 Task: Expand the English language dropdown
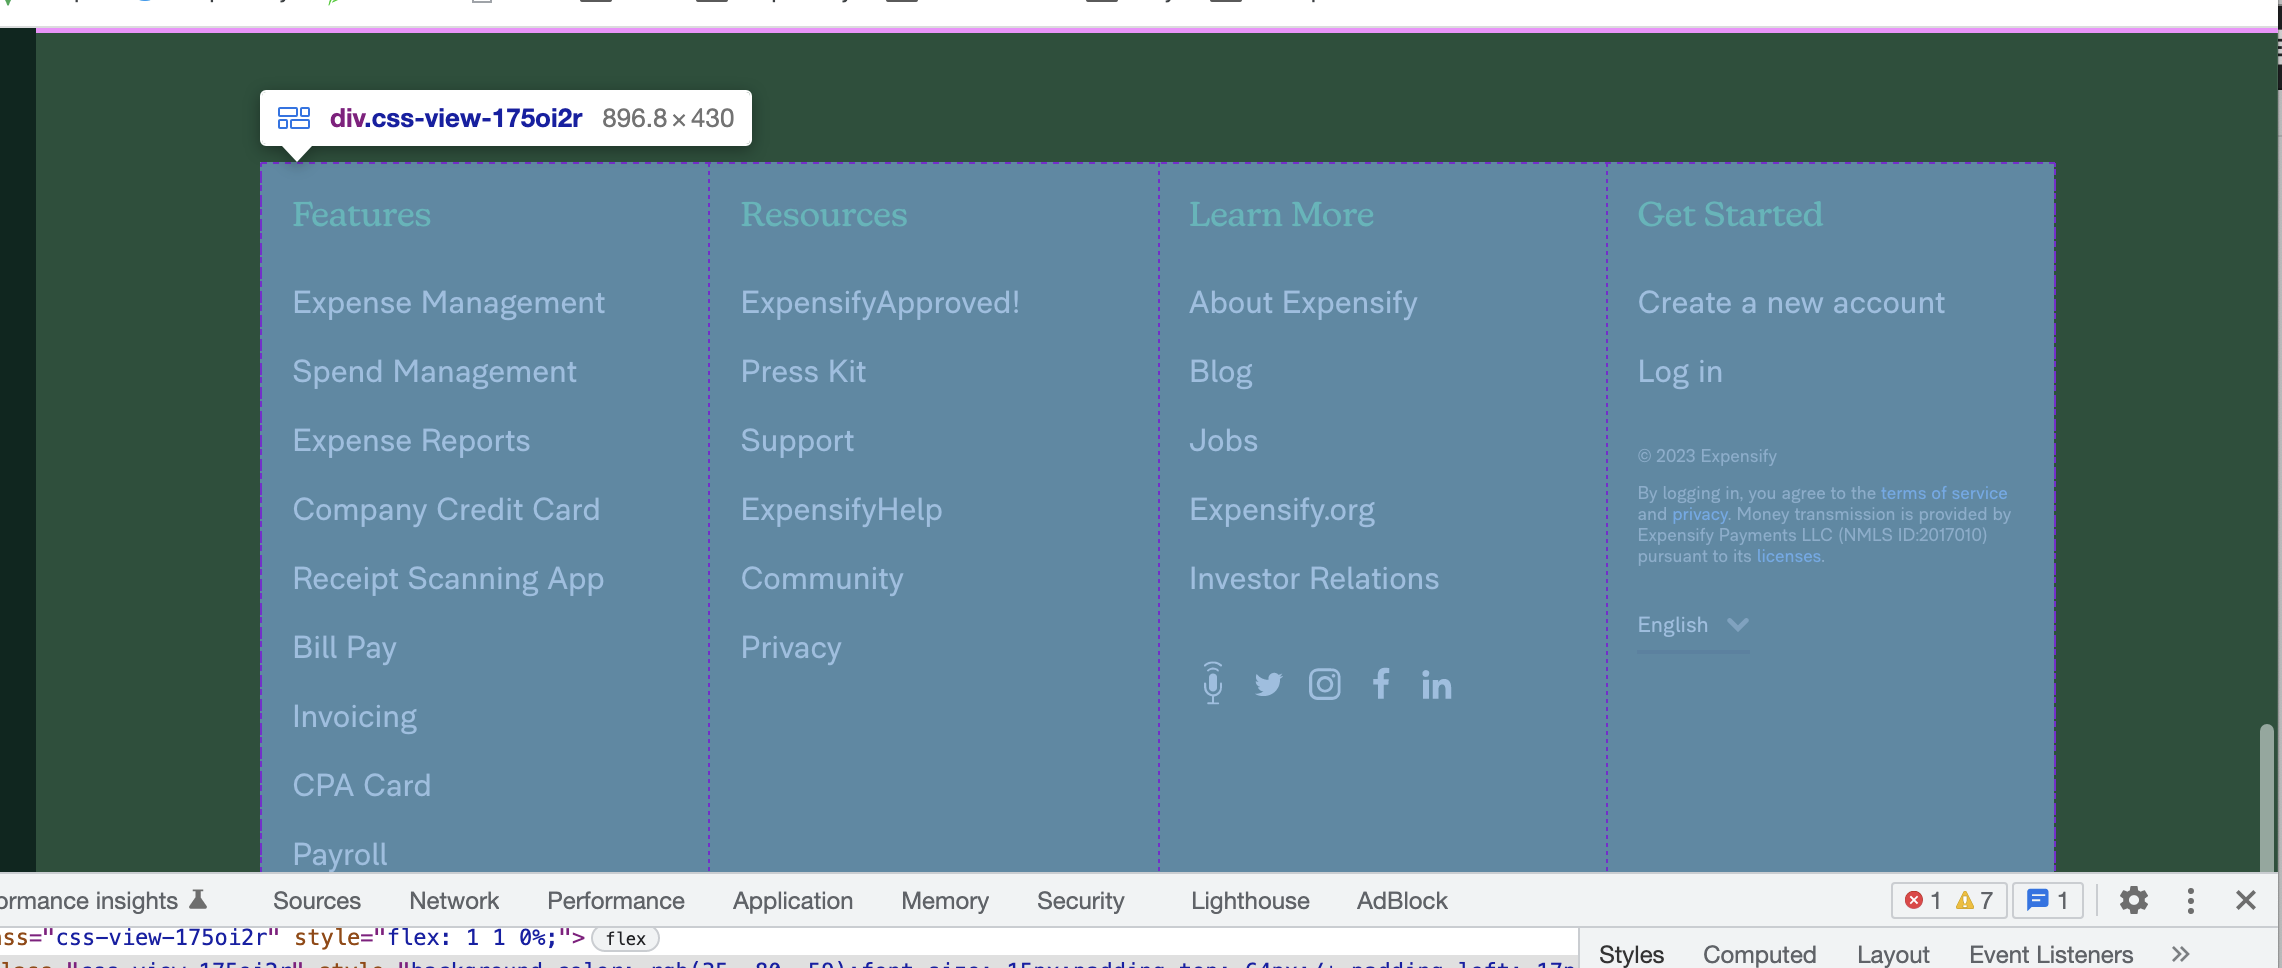coord(1692,625)
